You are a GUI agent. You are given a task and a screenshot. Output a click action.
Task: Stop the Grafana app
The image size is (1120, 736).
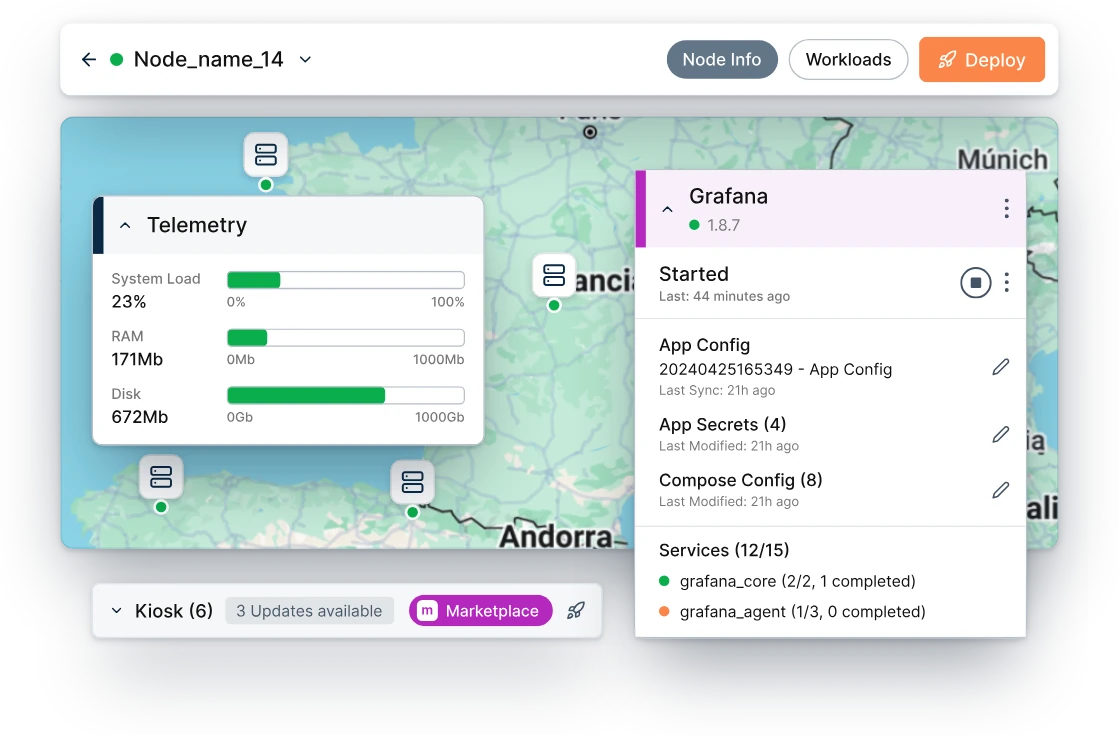tap(975, 282)
